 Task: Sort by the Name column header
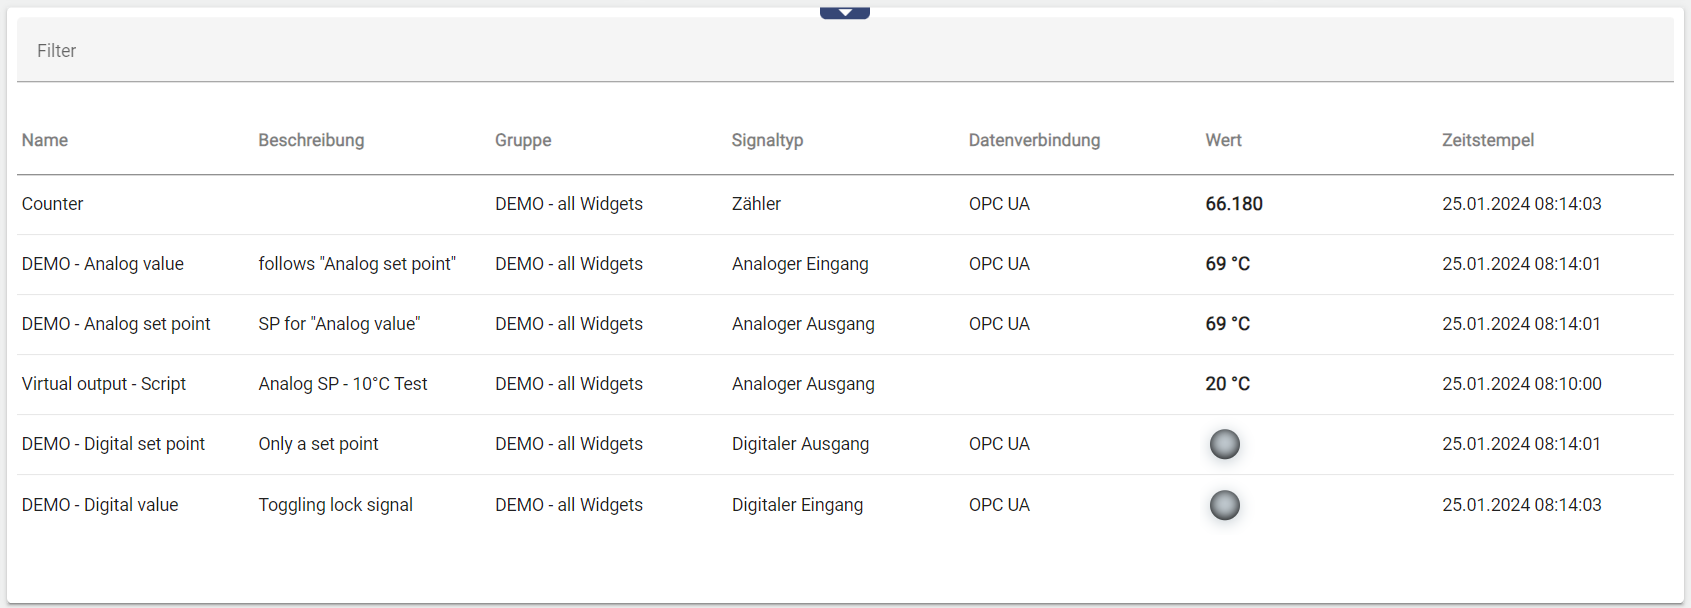45,140
